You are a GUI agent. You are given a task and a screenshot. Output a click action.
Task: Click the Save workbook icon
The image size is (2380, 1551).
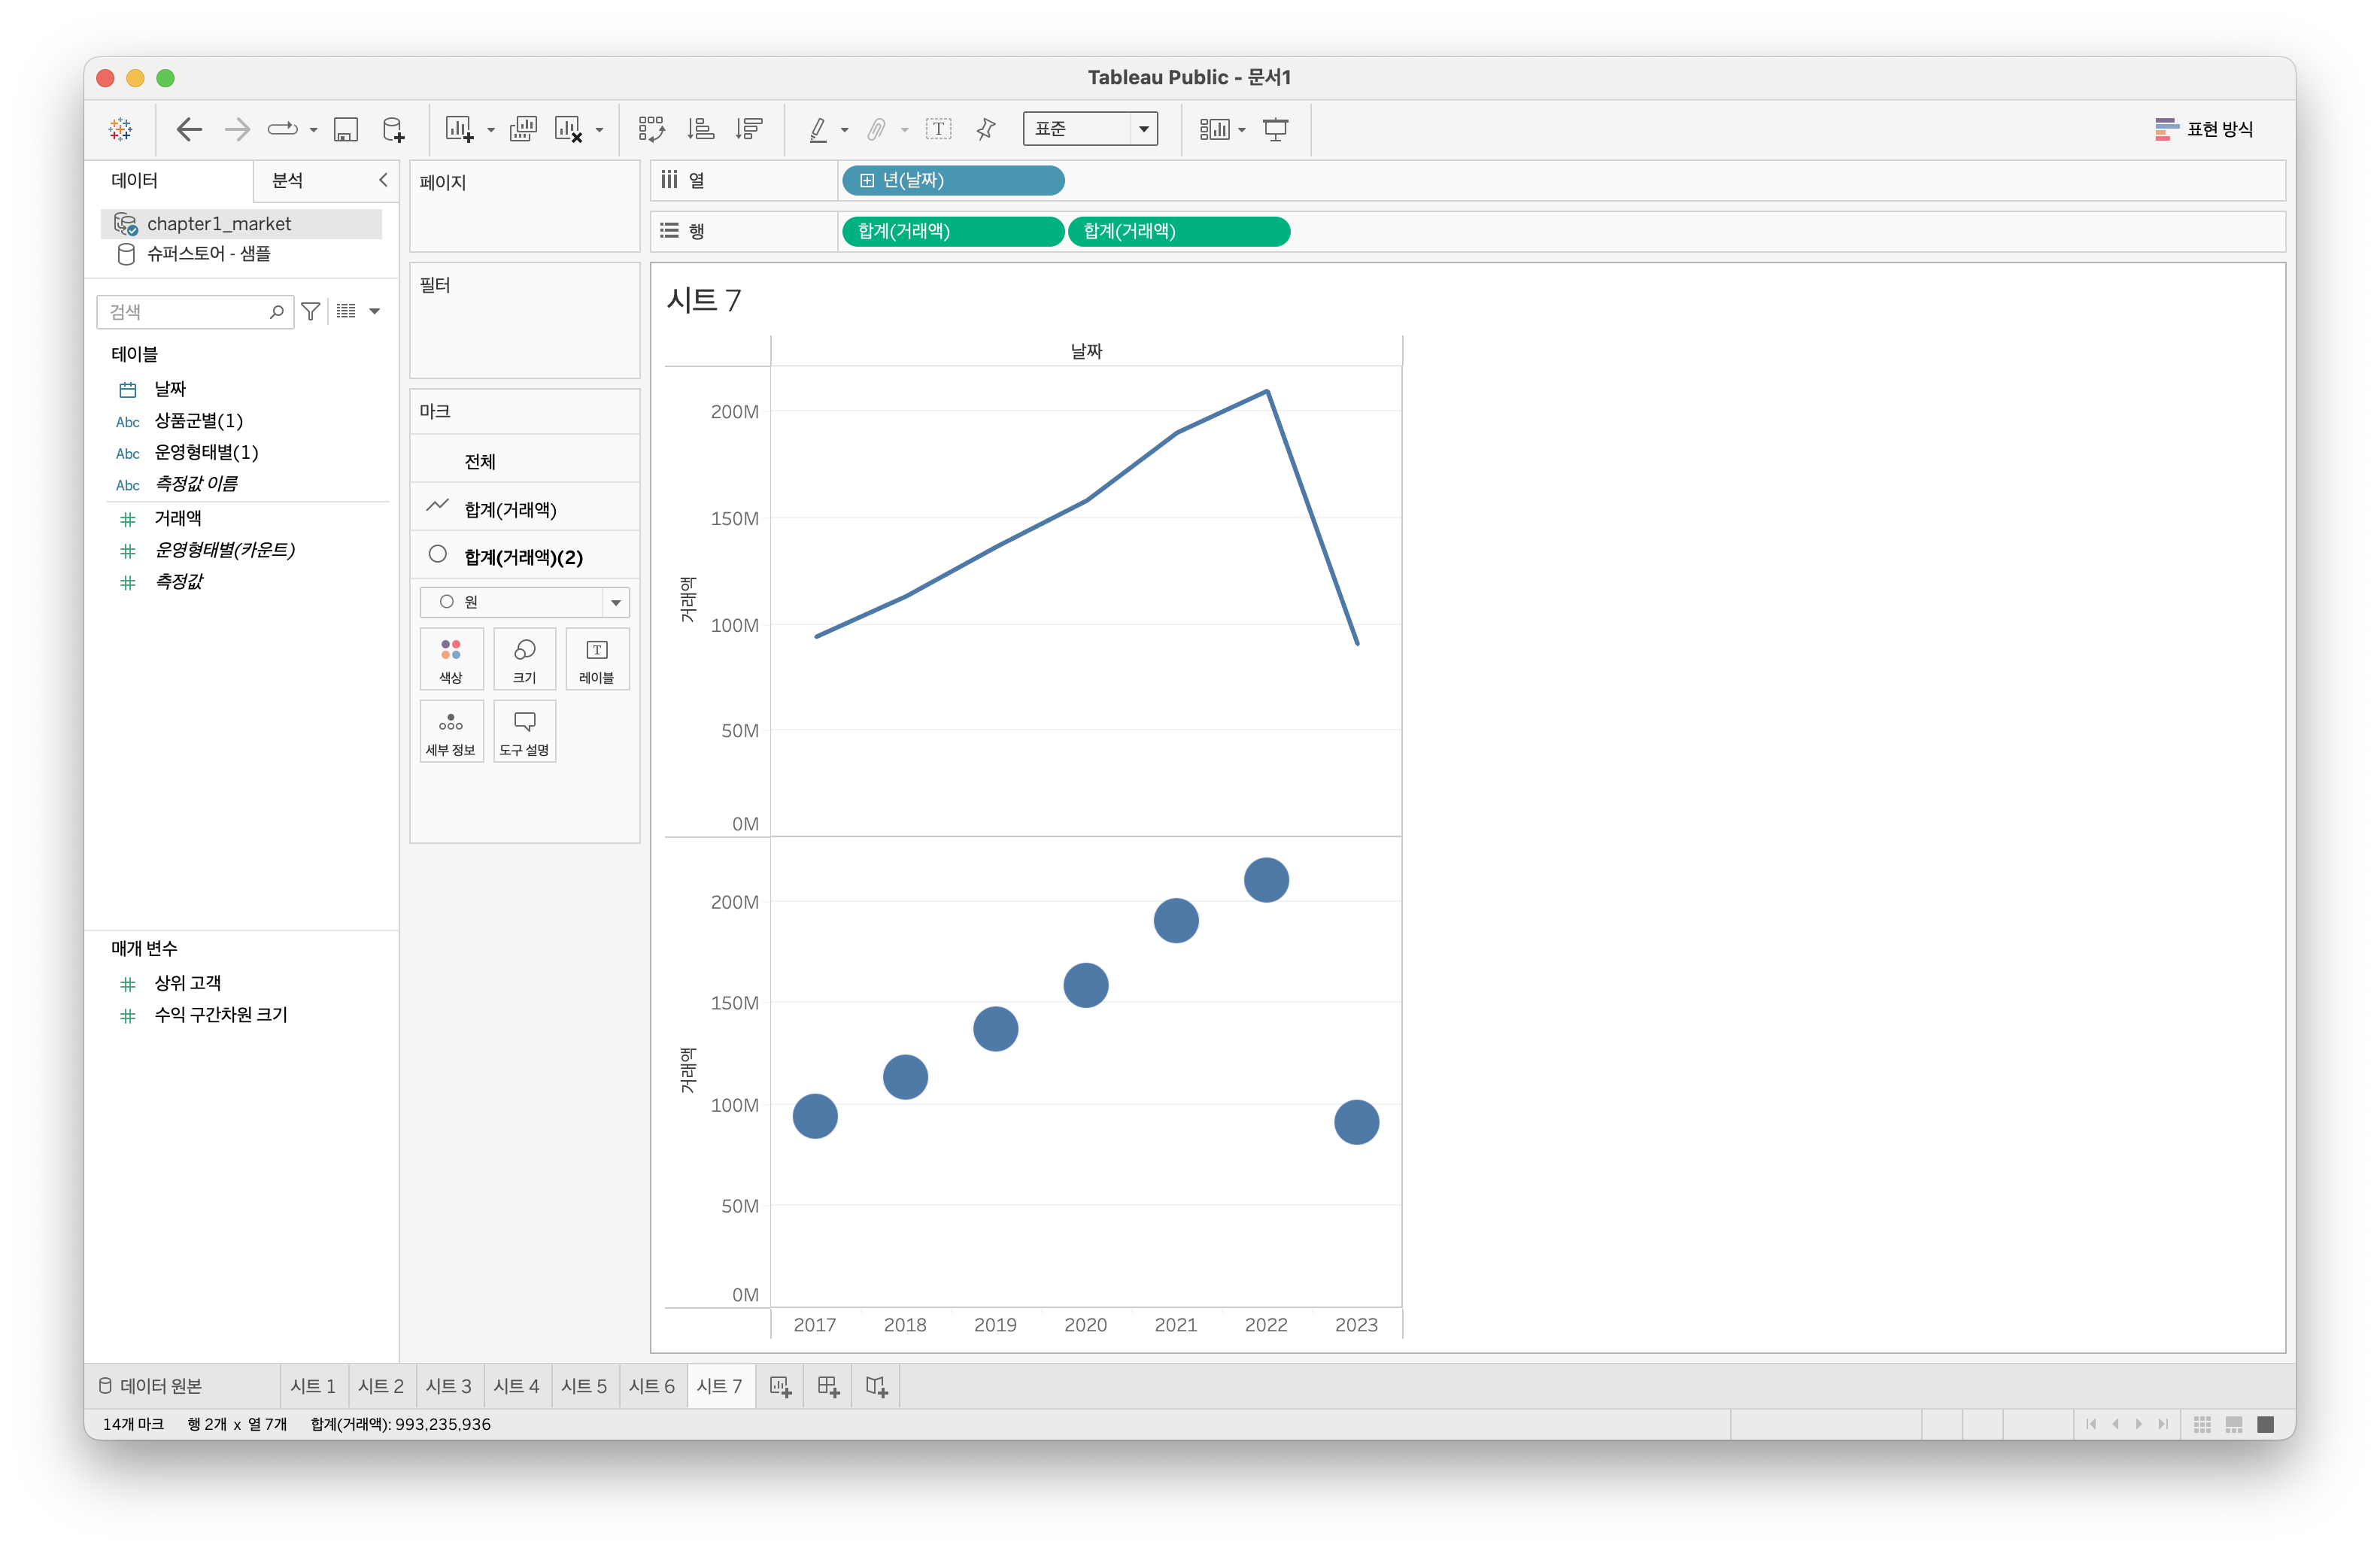[346, 129]
